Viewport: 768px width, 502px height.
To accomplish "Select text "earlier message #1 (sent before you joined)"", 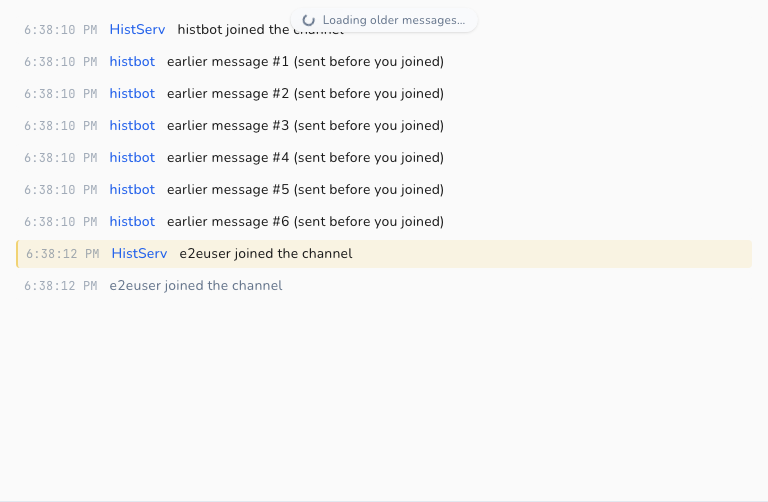I will coord(305,62).
